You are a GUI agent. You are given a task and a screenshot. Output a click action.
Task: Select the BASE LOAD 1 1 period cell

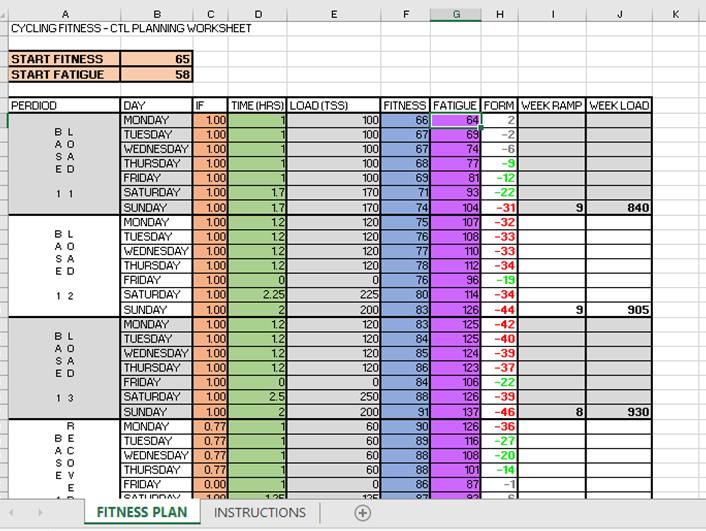pos(64,164)
